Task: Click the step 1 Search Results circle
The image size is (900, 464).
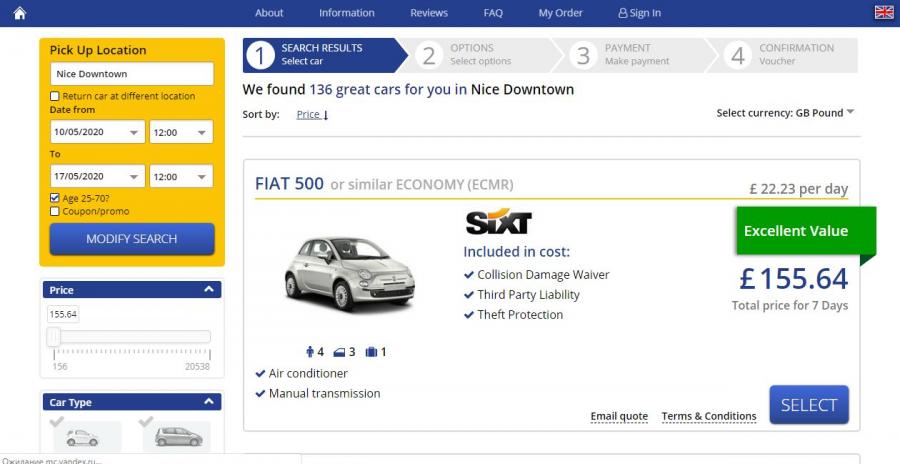Action: (261, 55)
